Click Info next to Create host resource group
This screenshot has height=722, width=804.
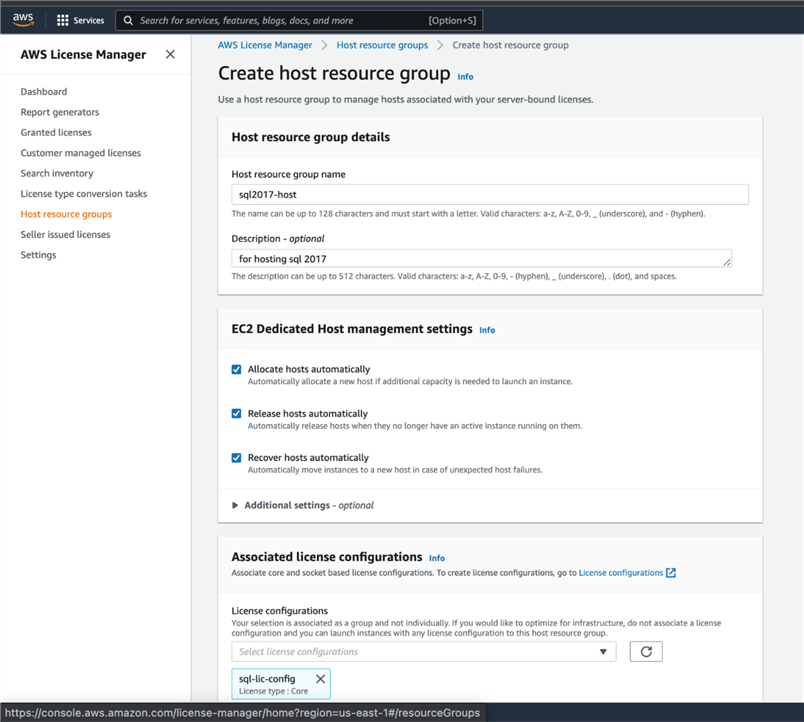[465, 77]
